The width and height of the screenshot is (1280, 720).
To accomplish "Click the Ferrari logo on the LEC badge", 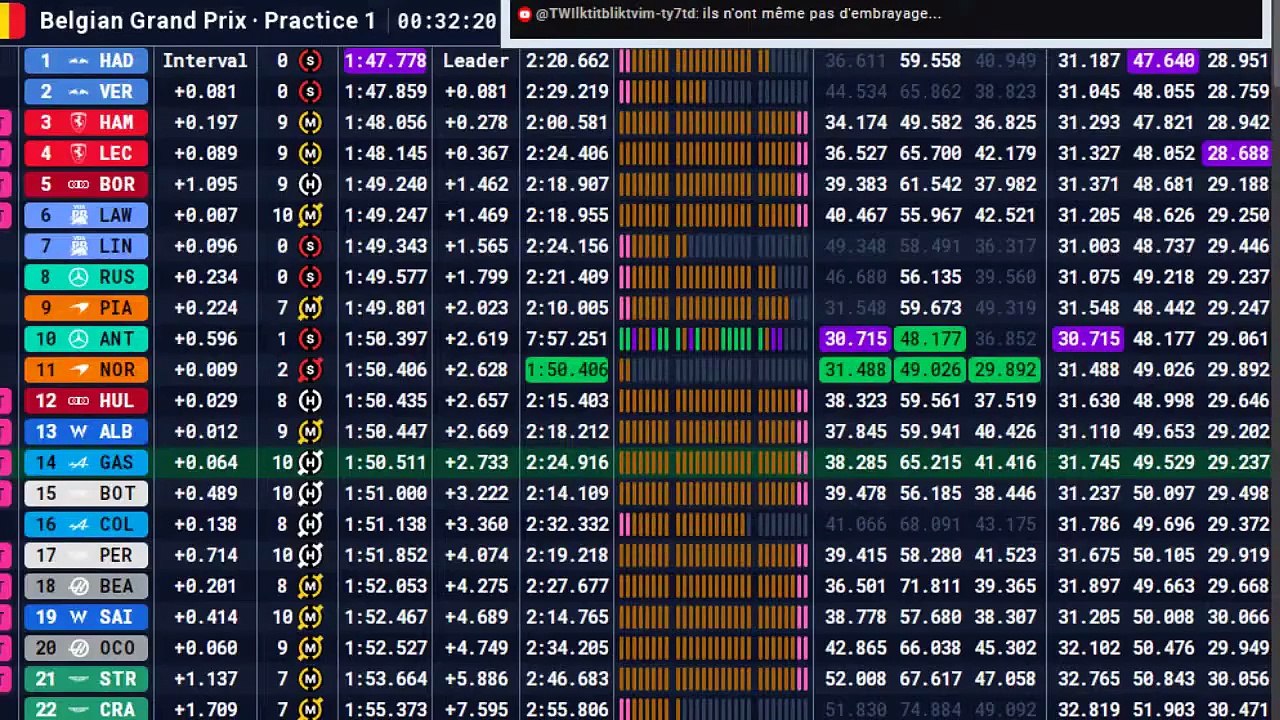I will (x=77, y=154).
